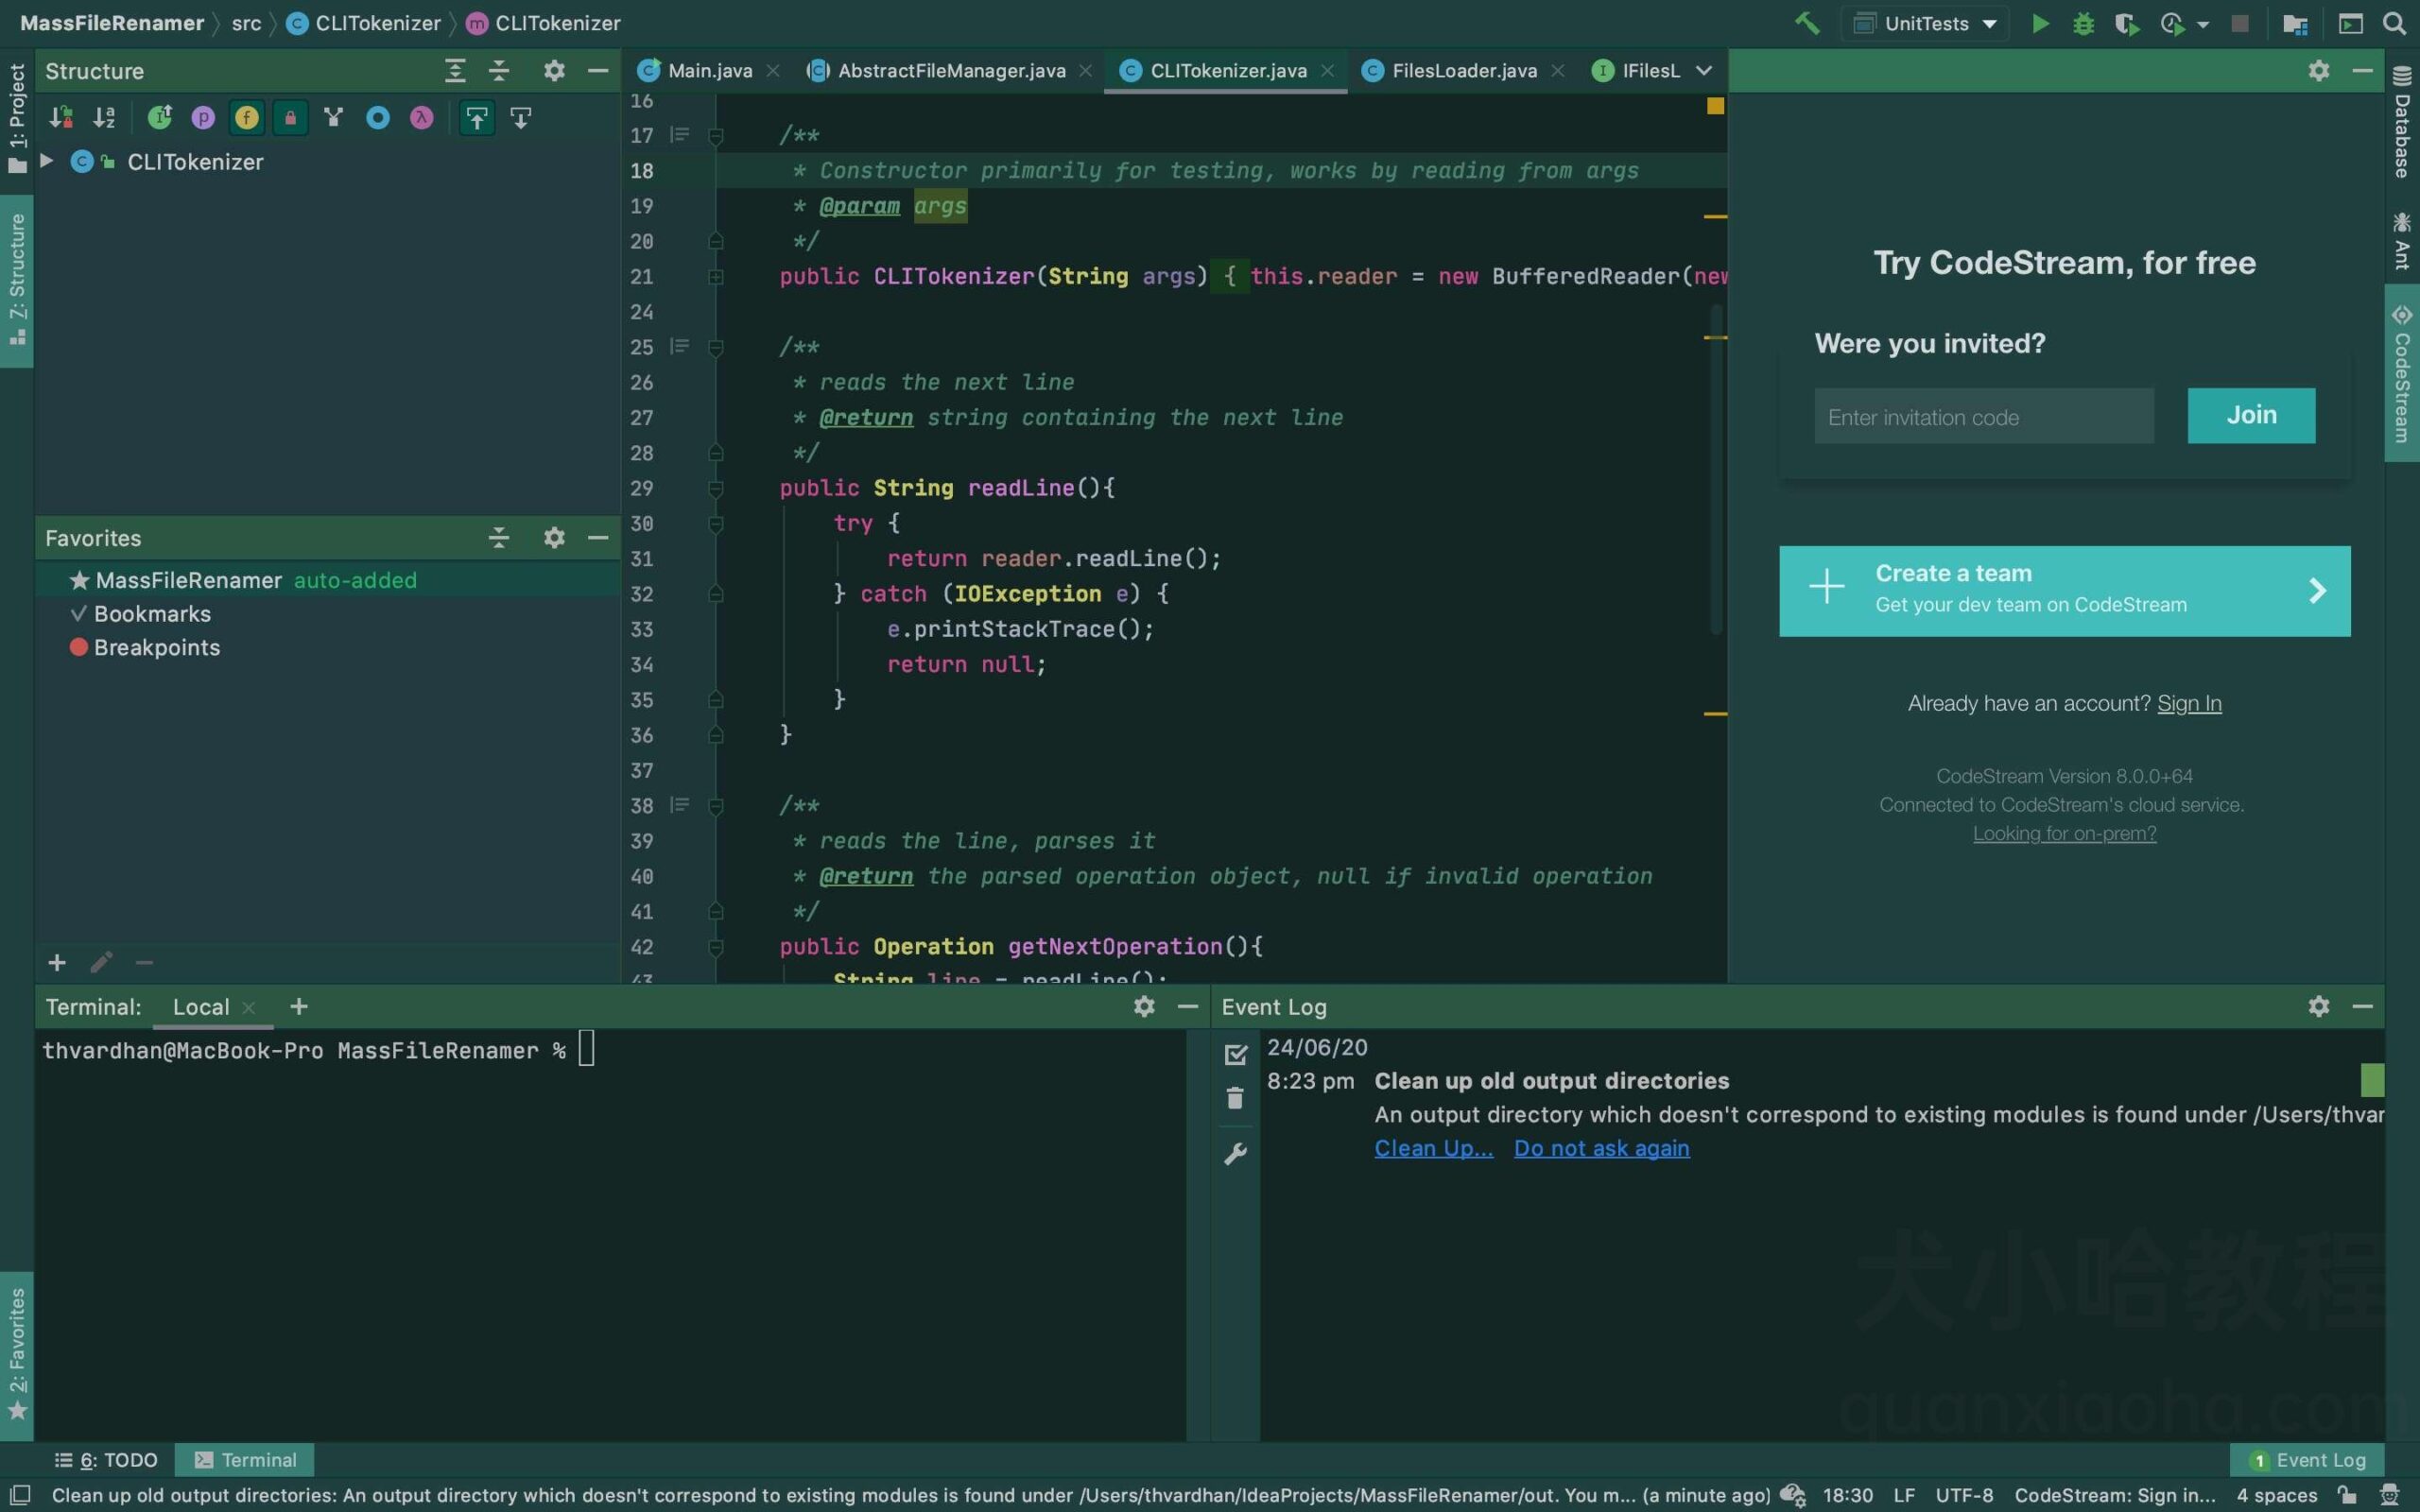Viewport: 2420px width, 1512px height.
Task: Click the Sign In link on CodeStream panel
Action: tap(2190, 702)
